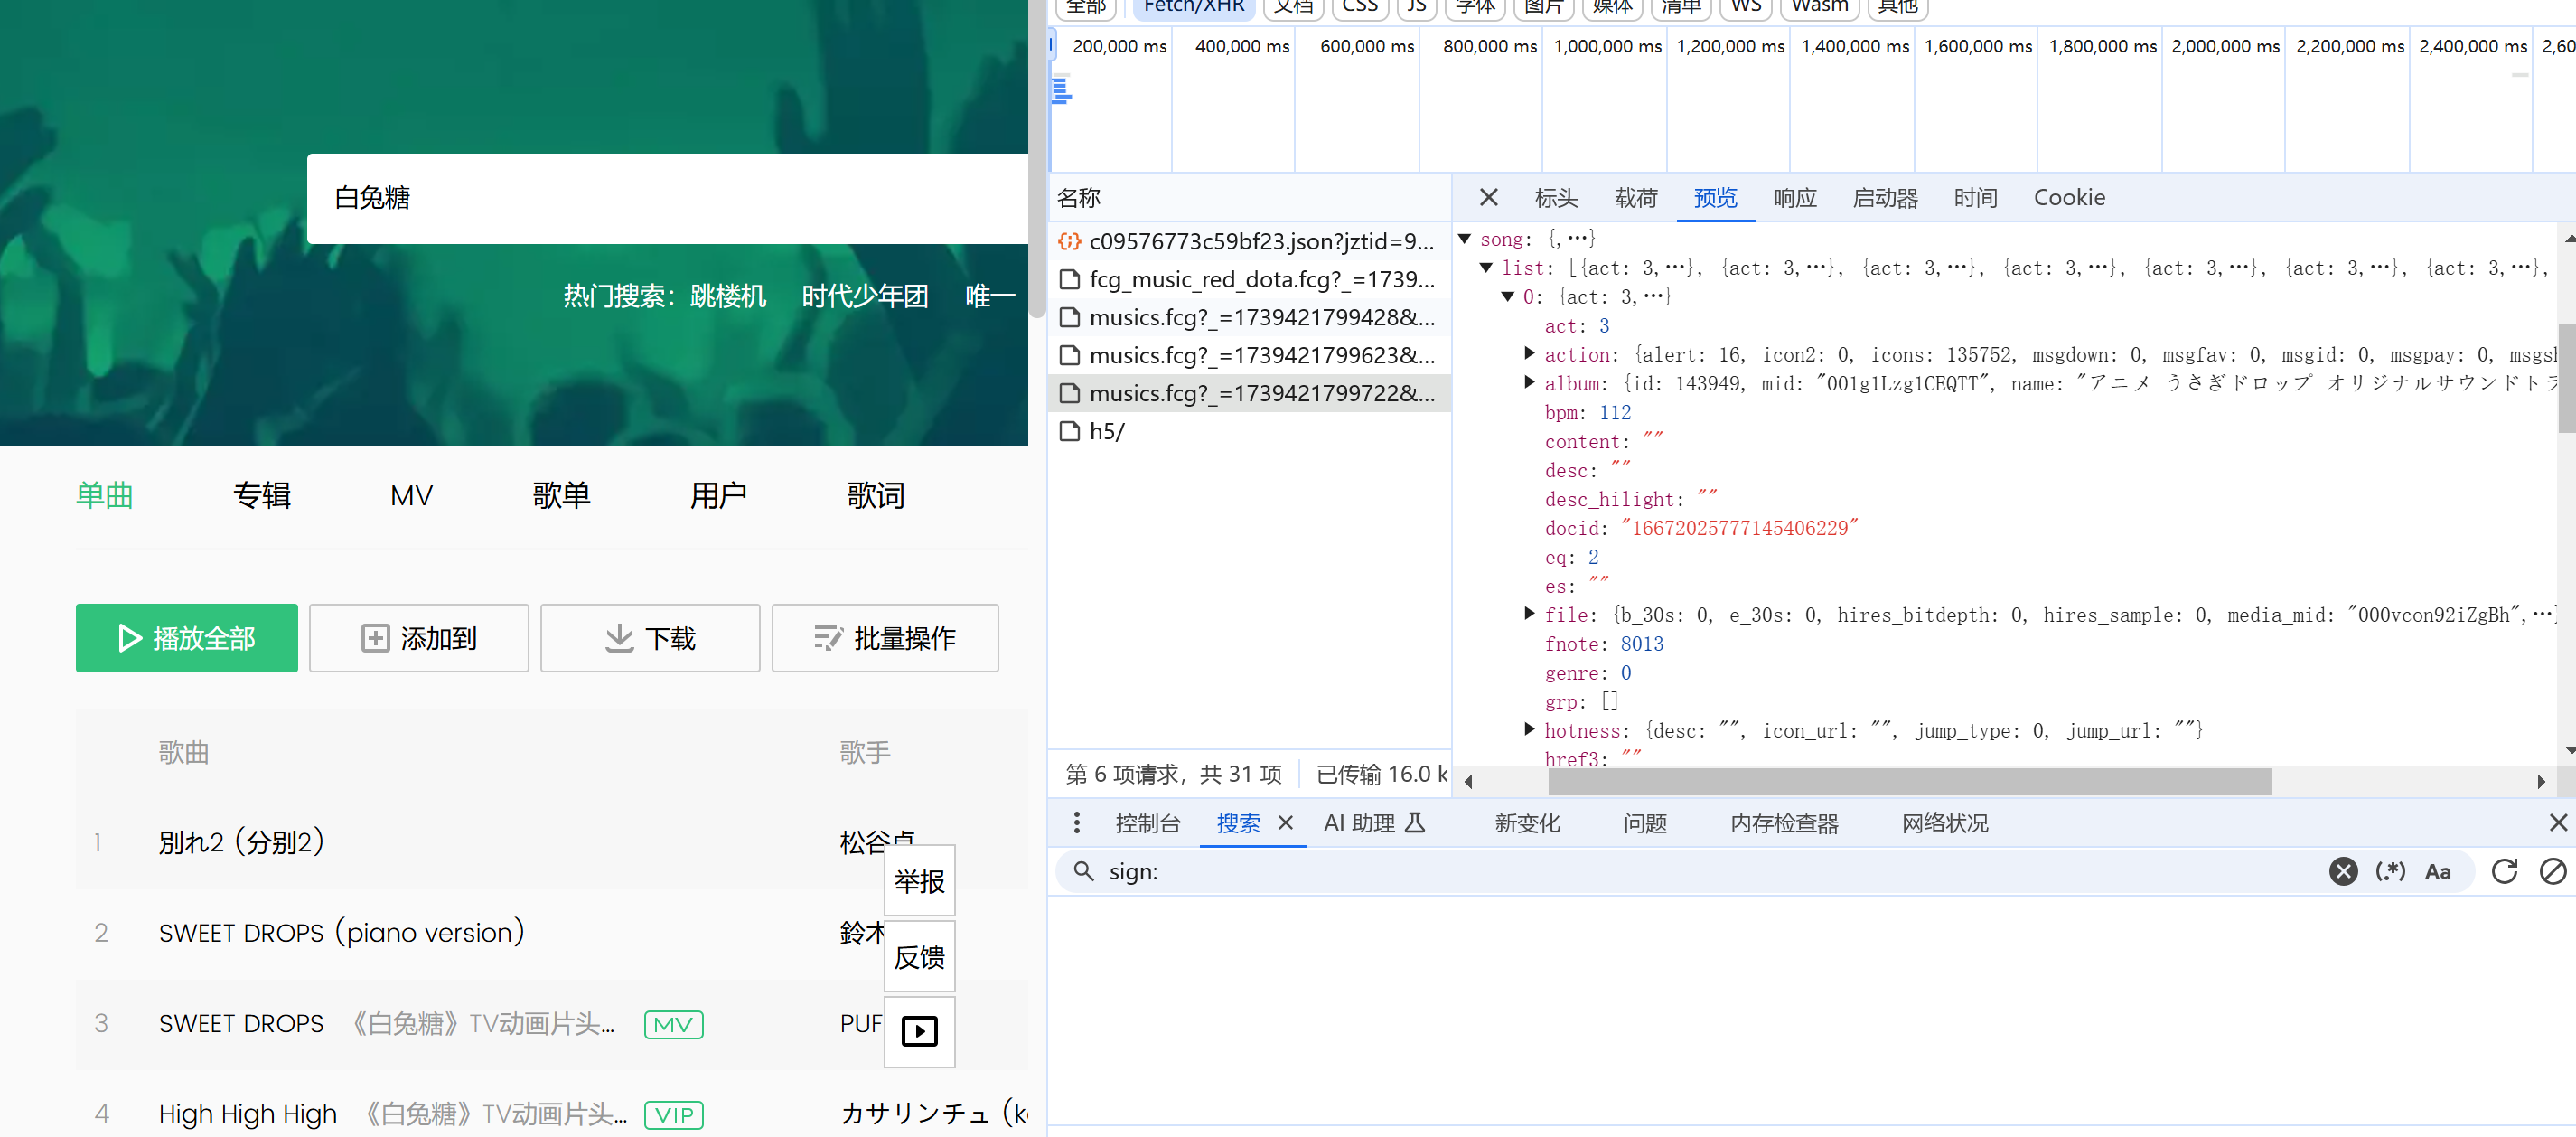Expand the action object in the preview
This screenshot has height=1137, width=2576.
(x=1529, y=354)
